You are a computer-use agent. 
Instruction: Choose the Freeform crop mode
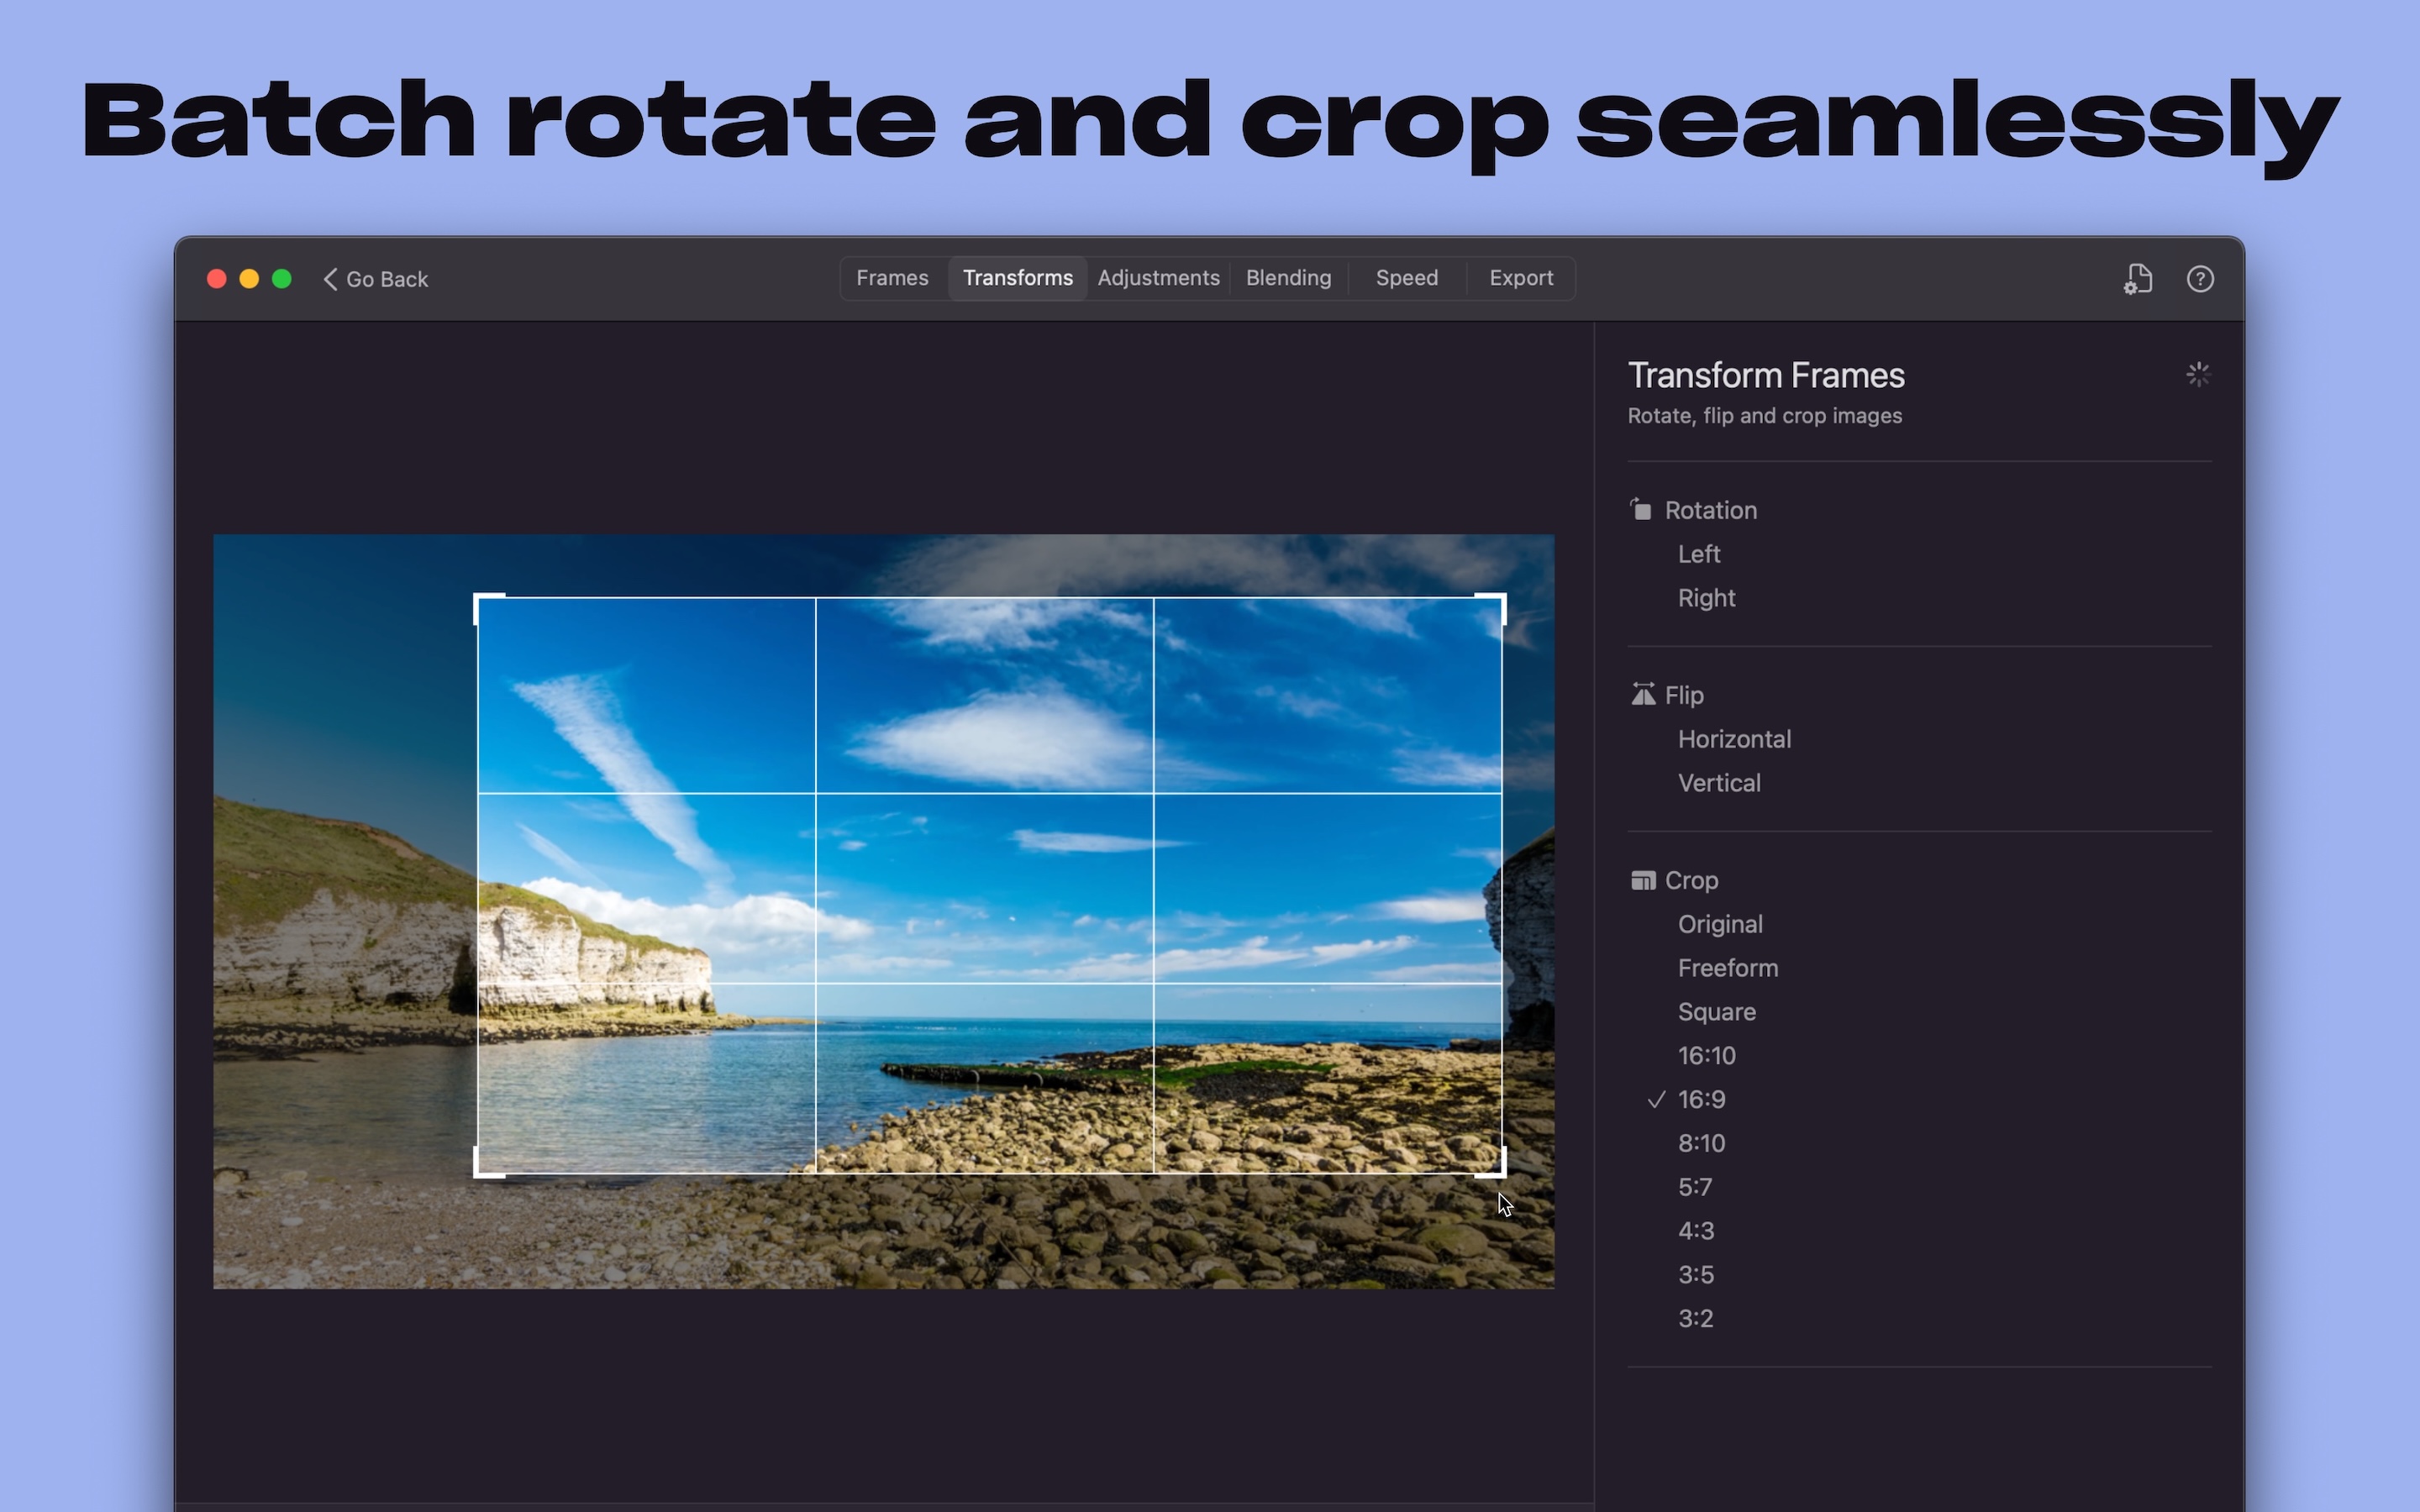(1727, 967)
